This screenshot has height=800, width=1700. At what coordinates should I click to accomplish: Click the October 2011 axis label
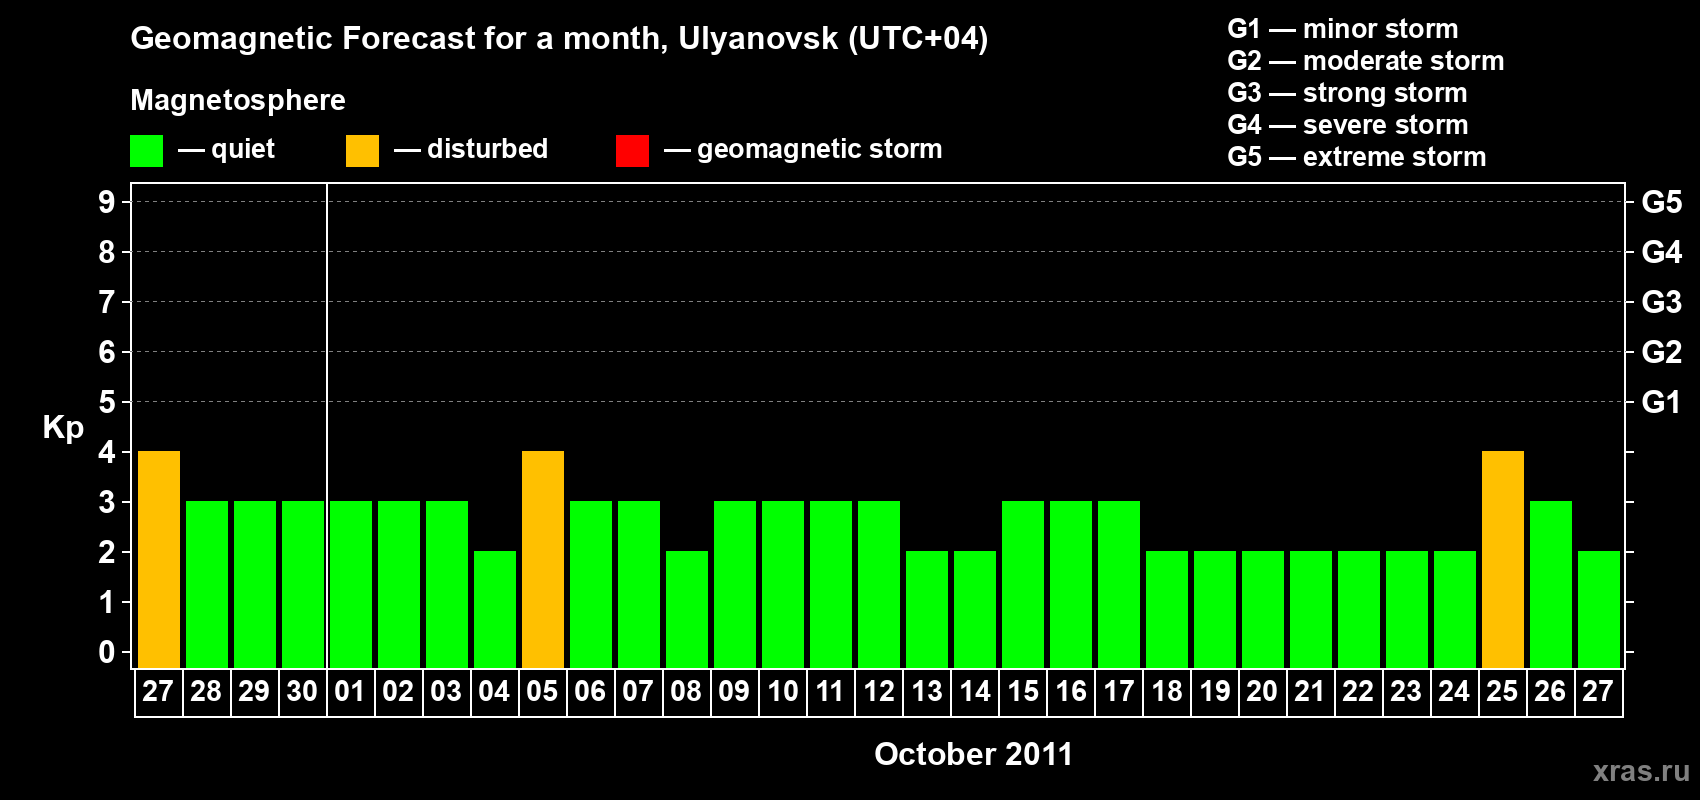[x=973, y=754]
